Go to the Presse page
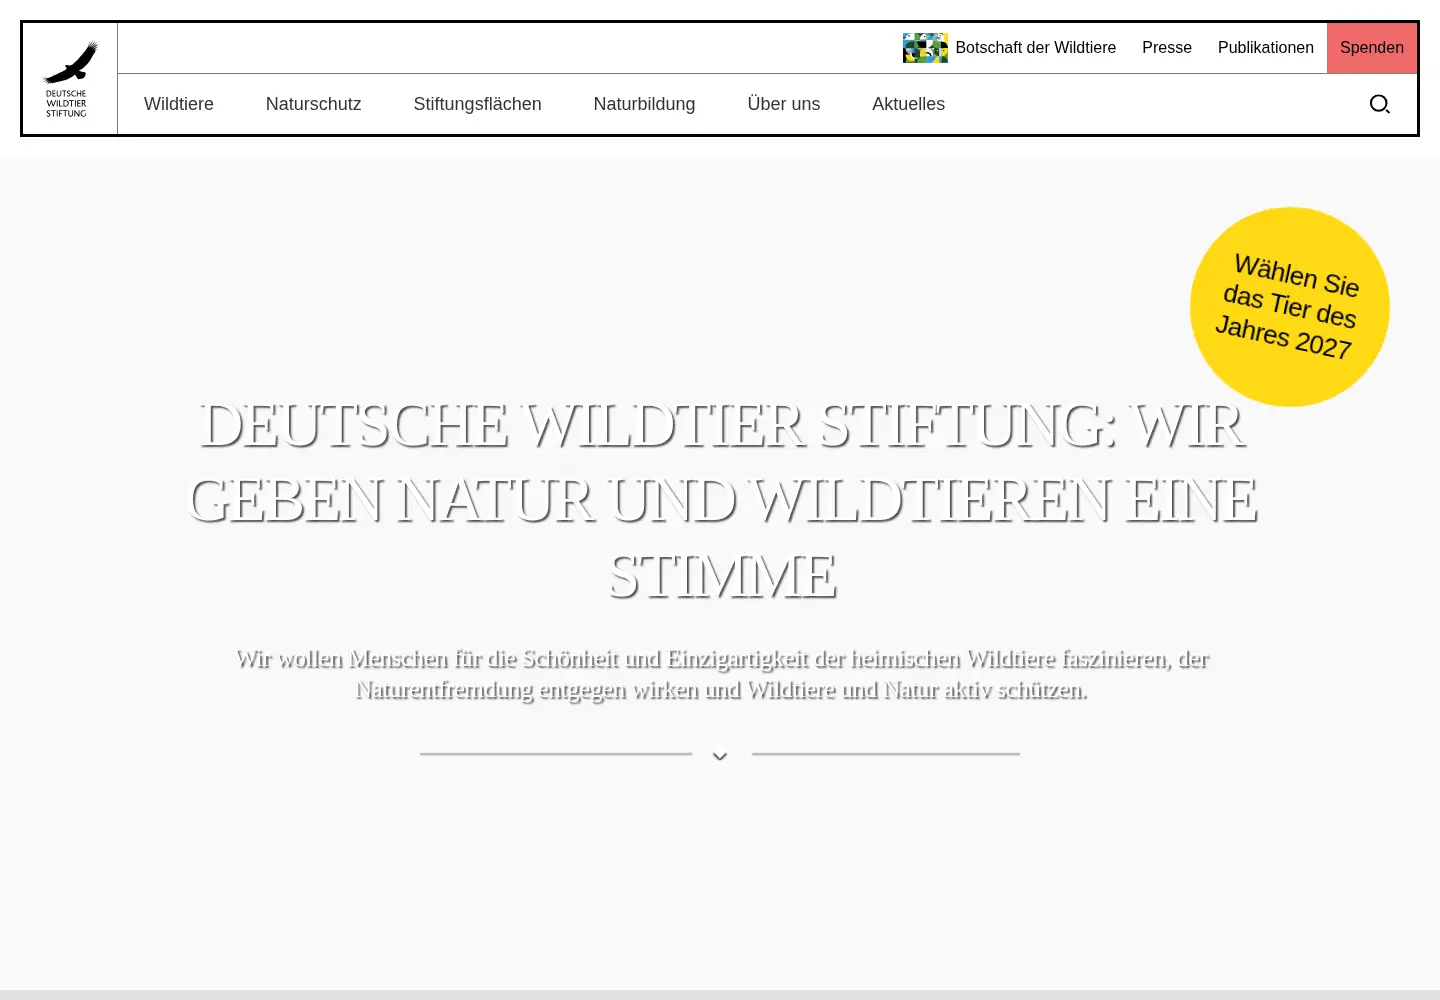Image resolution: width=1440 pixels, height=1000 pixels. pyautogui.click(x=1167, y=48)
